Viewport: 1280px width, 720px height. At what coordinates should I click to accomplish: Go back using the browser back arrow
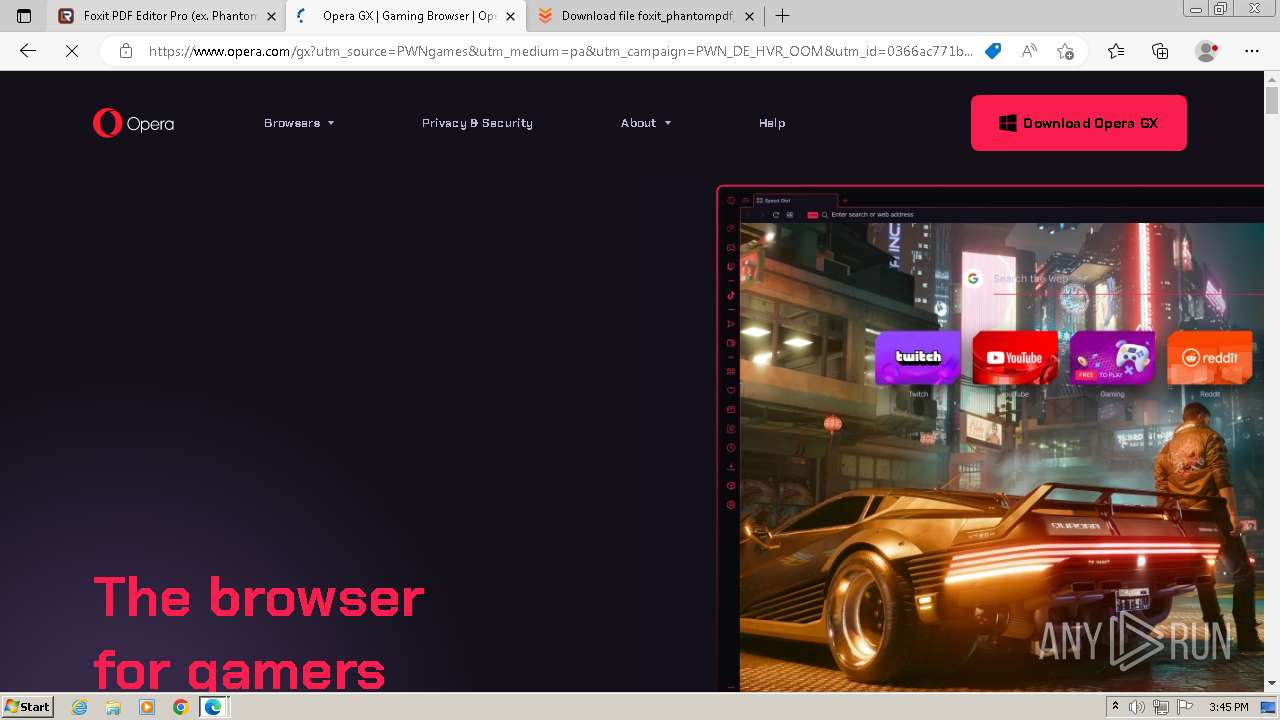pyautogui.click(x=28, y=51)
